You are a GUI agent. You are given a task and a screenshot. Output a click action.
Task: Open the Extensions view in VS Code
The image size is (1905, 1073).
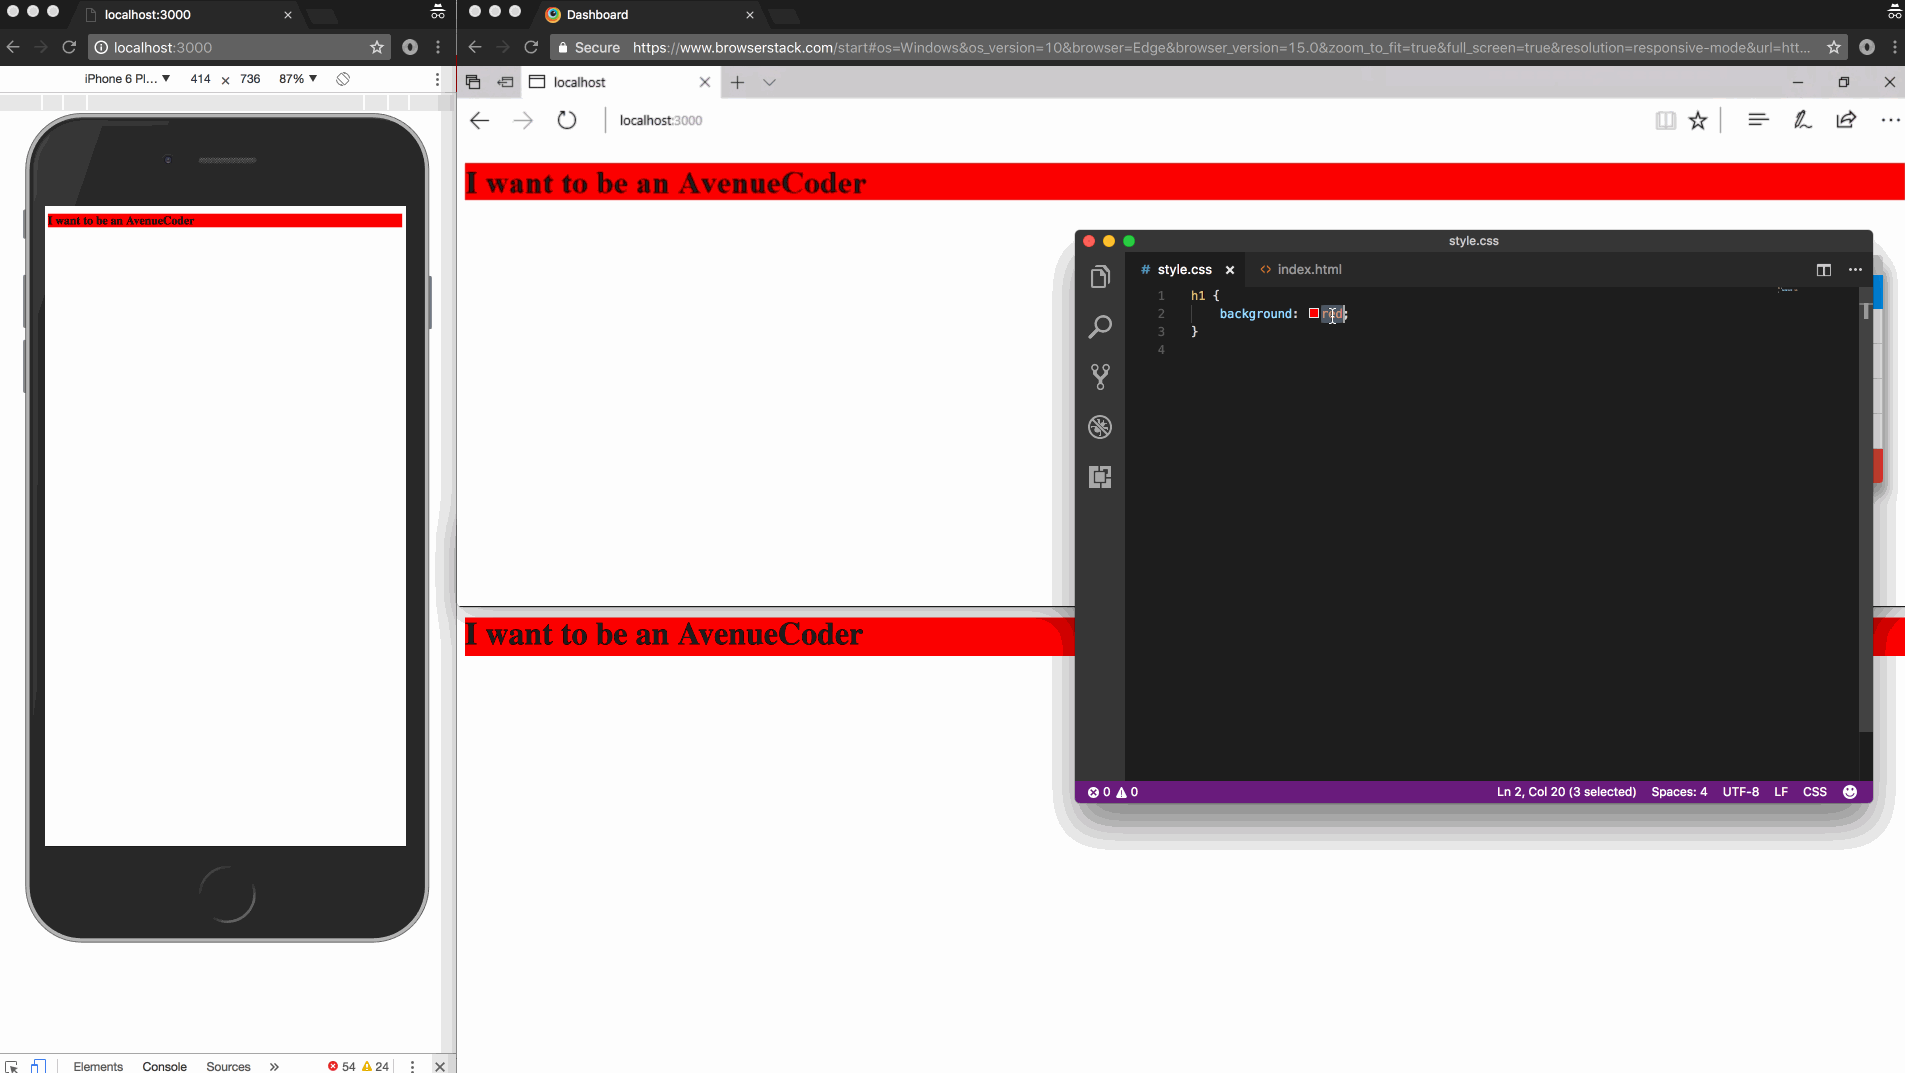(x=1100, y=477)
